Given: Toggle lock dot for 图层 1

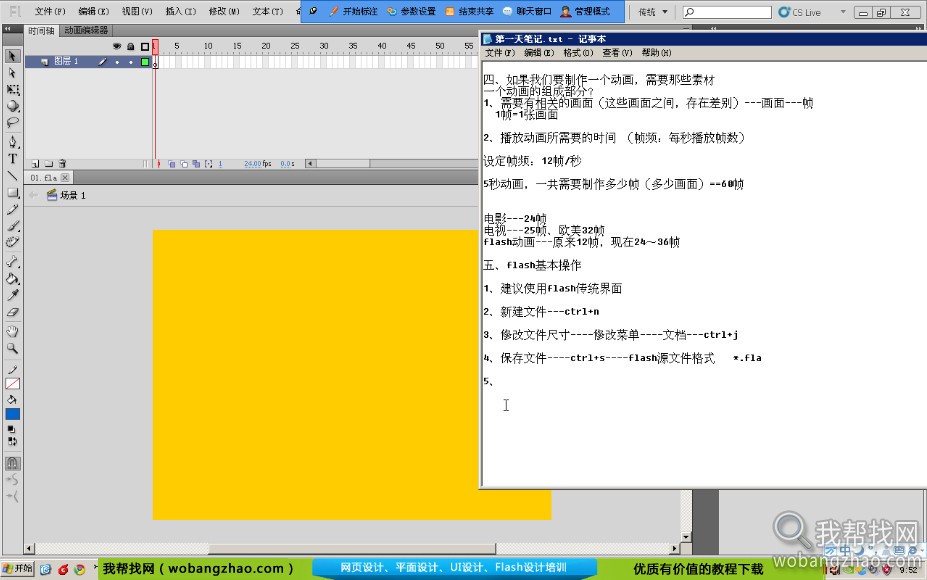Looking at the screenshot, I should tap(131, 61).
